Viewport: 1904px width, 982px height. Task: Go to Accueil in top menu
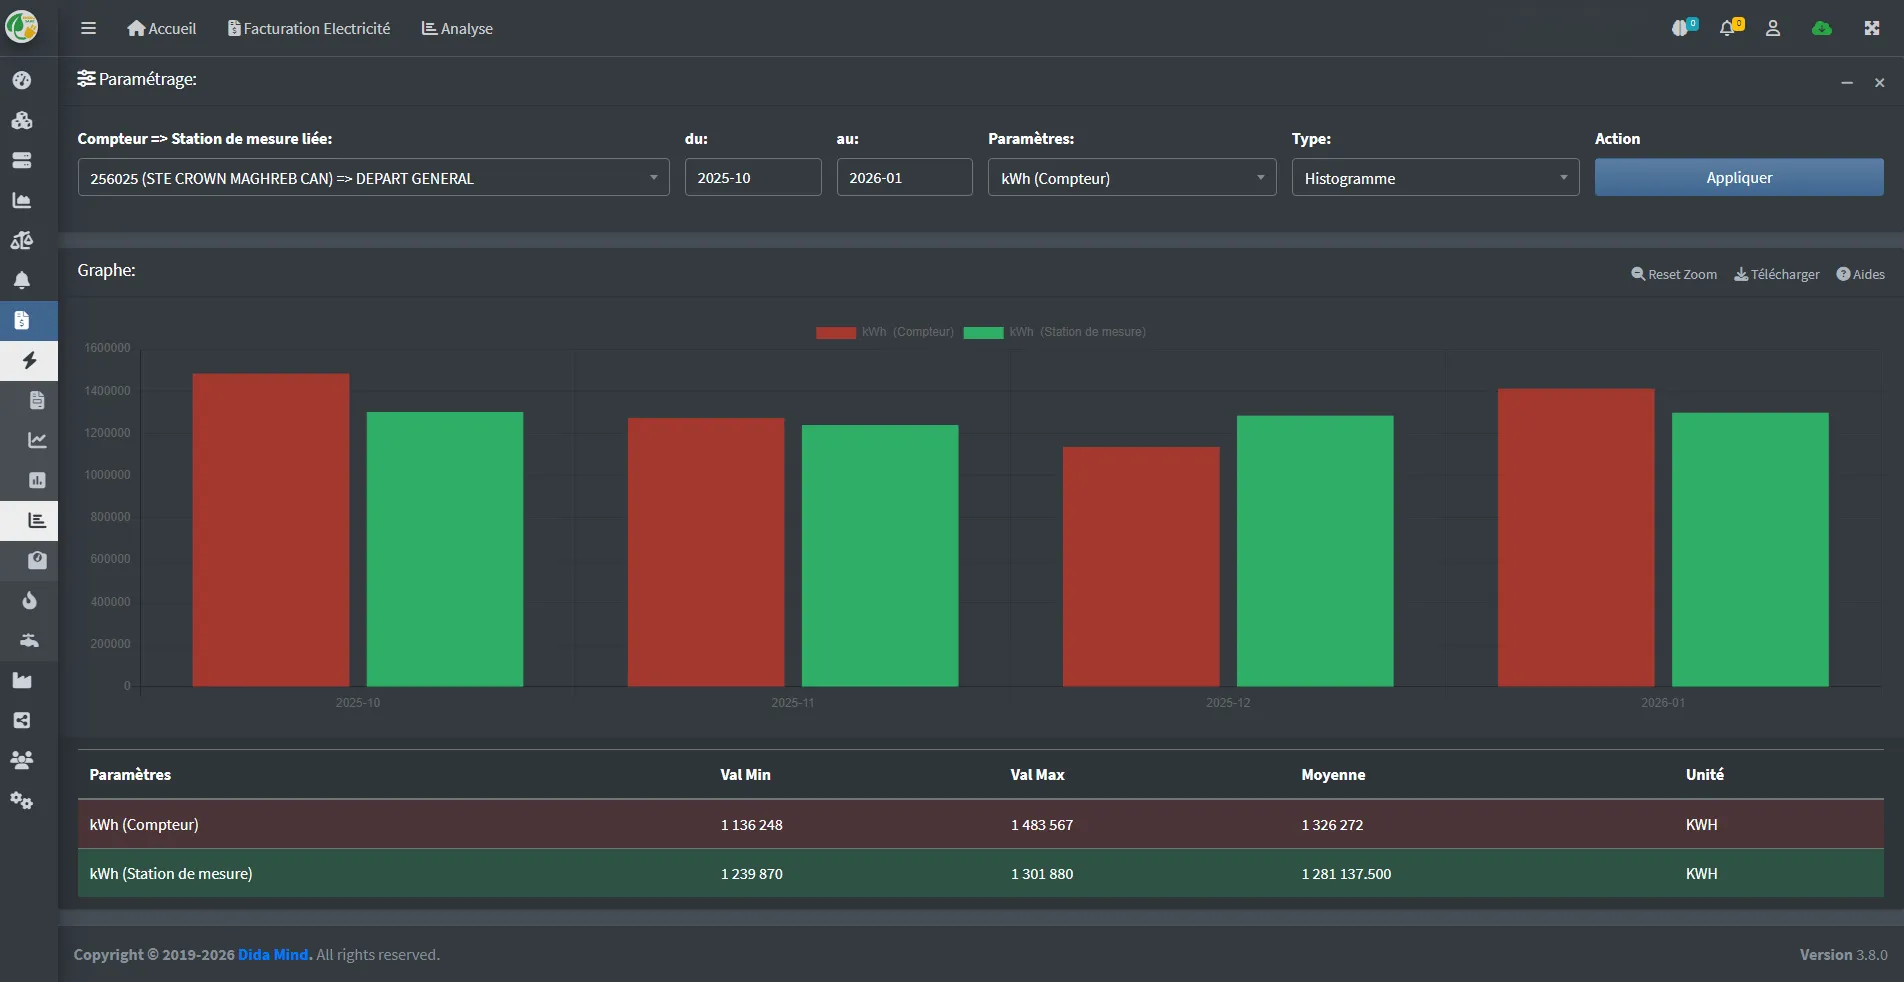tap(162, 28)
